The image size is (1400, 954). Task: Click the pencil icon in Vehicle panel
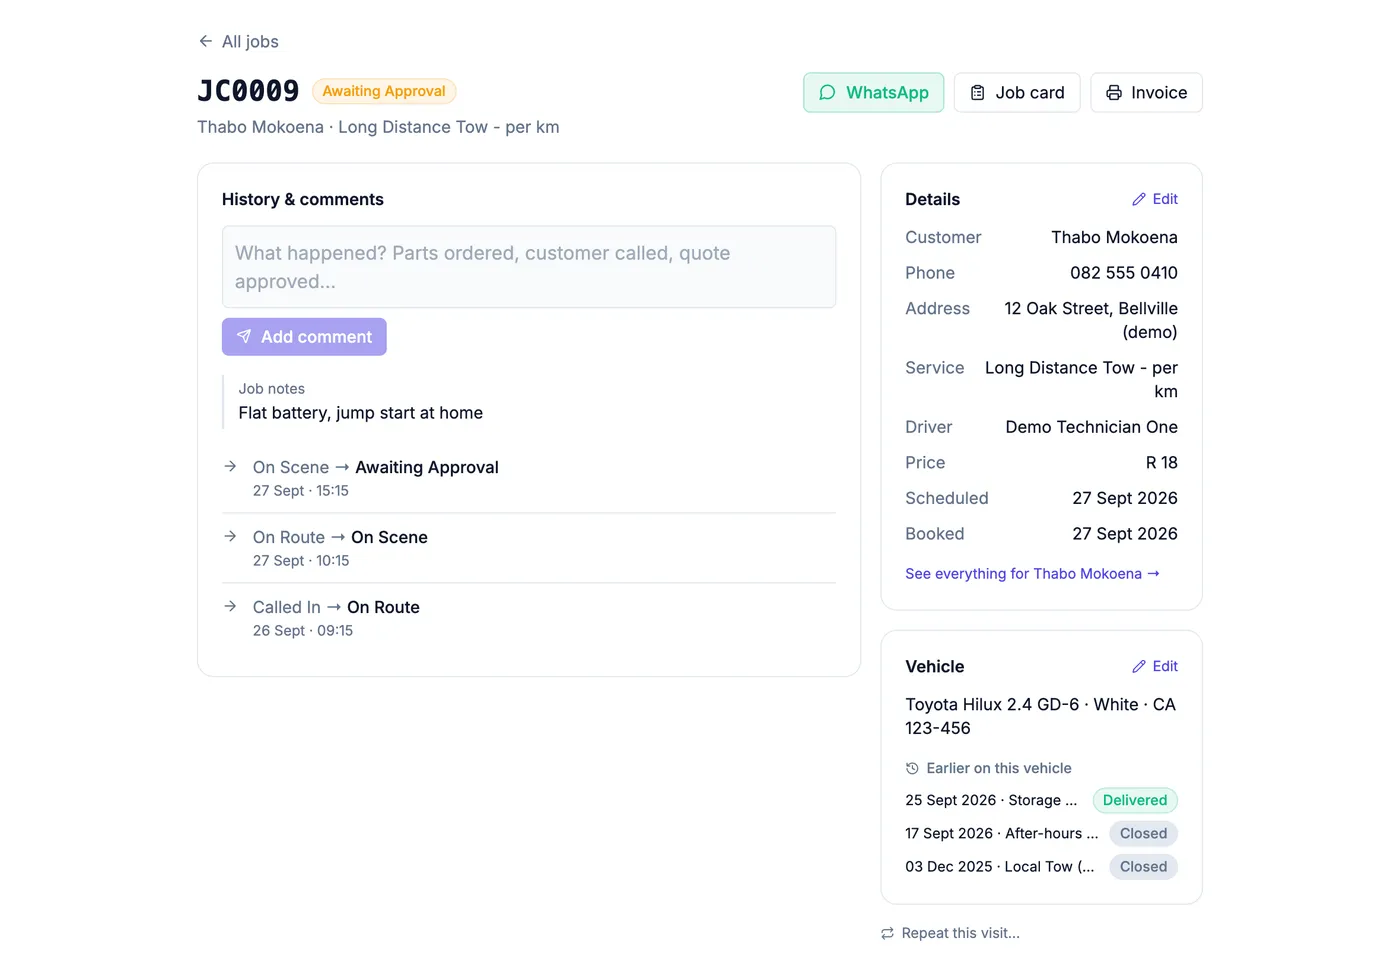click(1139, 666)
